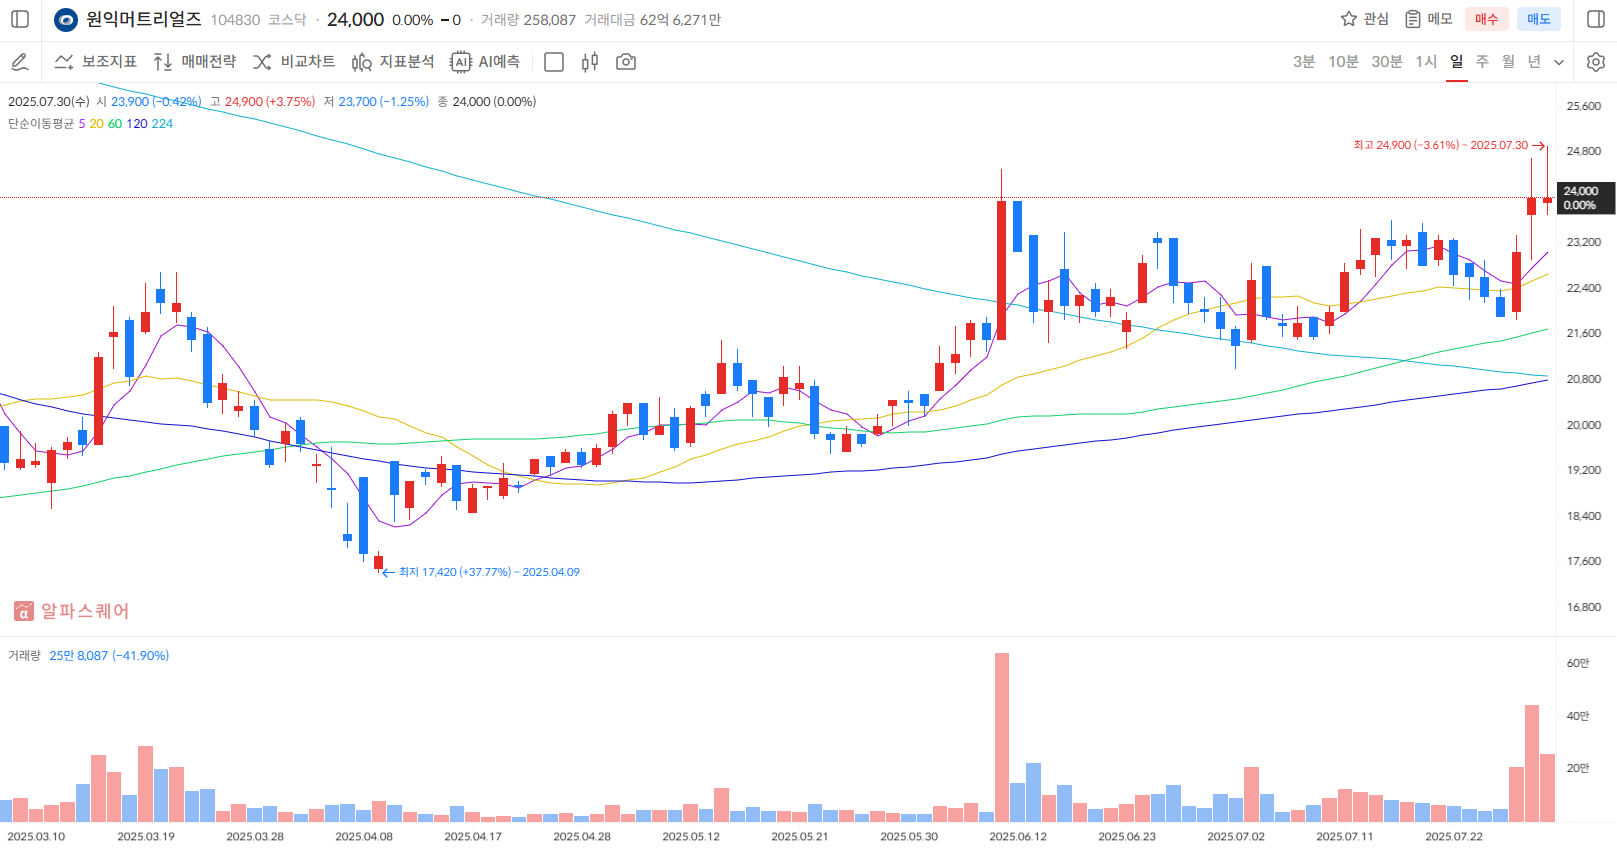The height and width of the screenshot is (848, 1617).
Task: Click the 단순이동평균 indicator label
Action: click(x=41, y=124)
